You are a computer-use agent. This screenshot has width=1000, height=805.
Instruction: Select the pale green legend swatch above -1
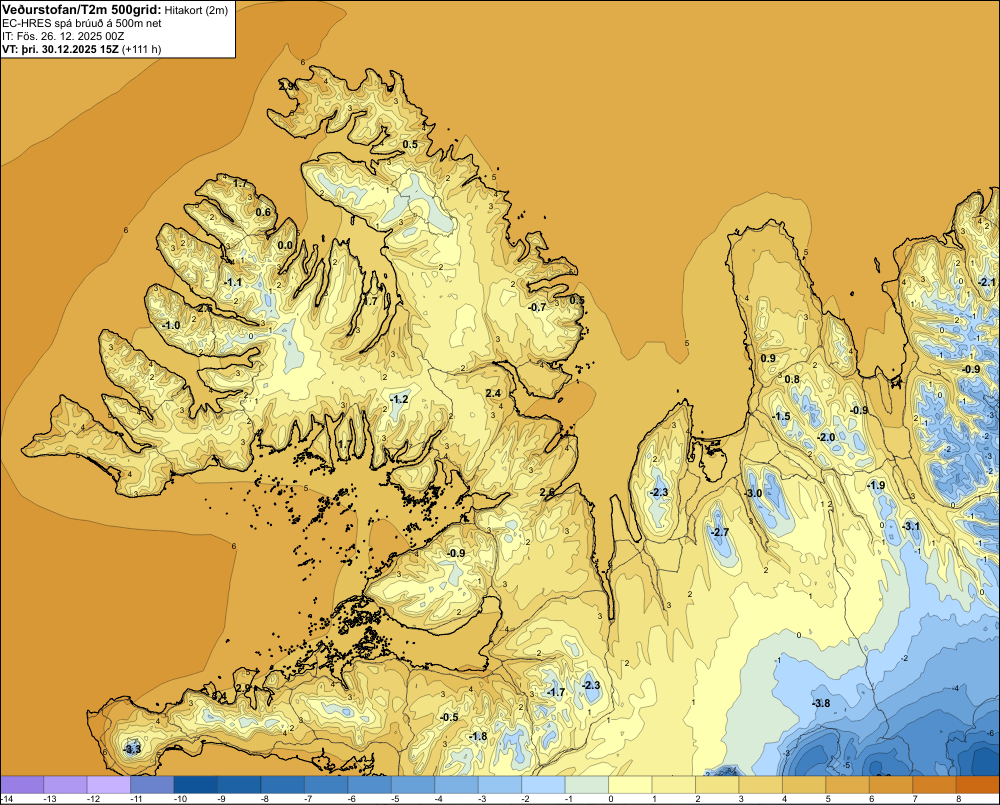pyautogui.click(x=587, y=785)
